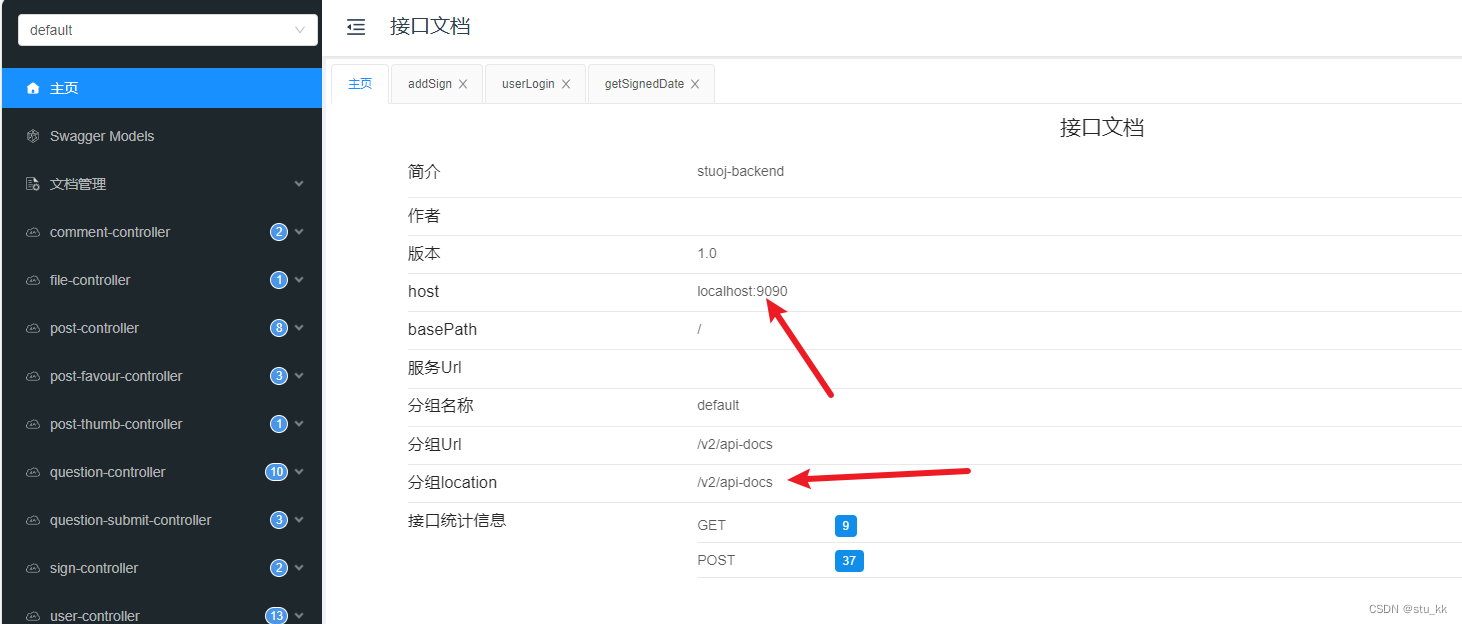Switch to the userLogin tab
This screenshot has width=1462, height=624.
[527, 83]
